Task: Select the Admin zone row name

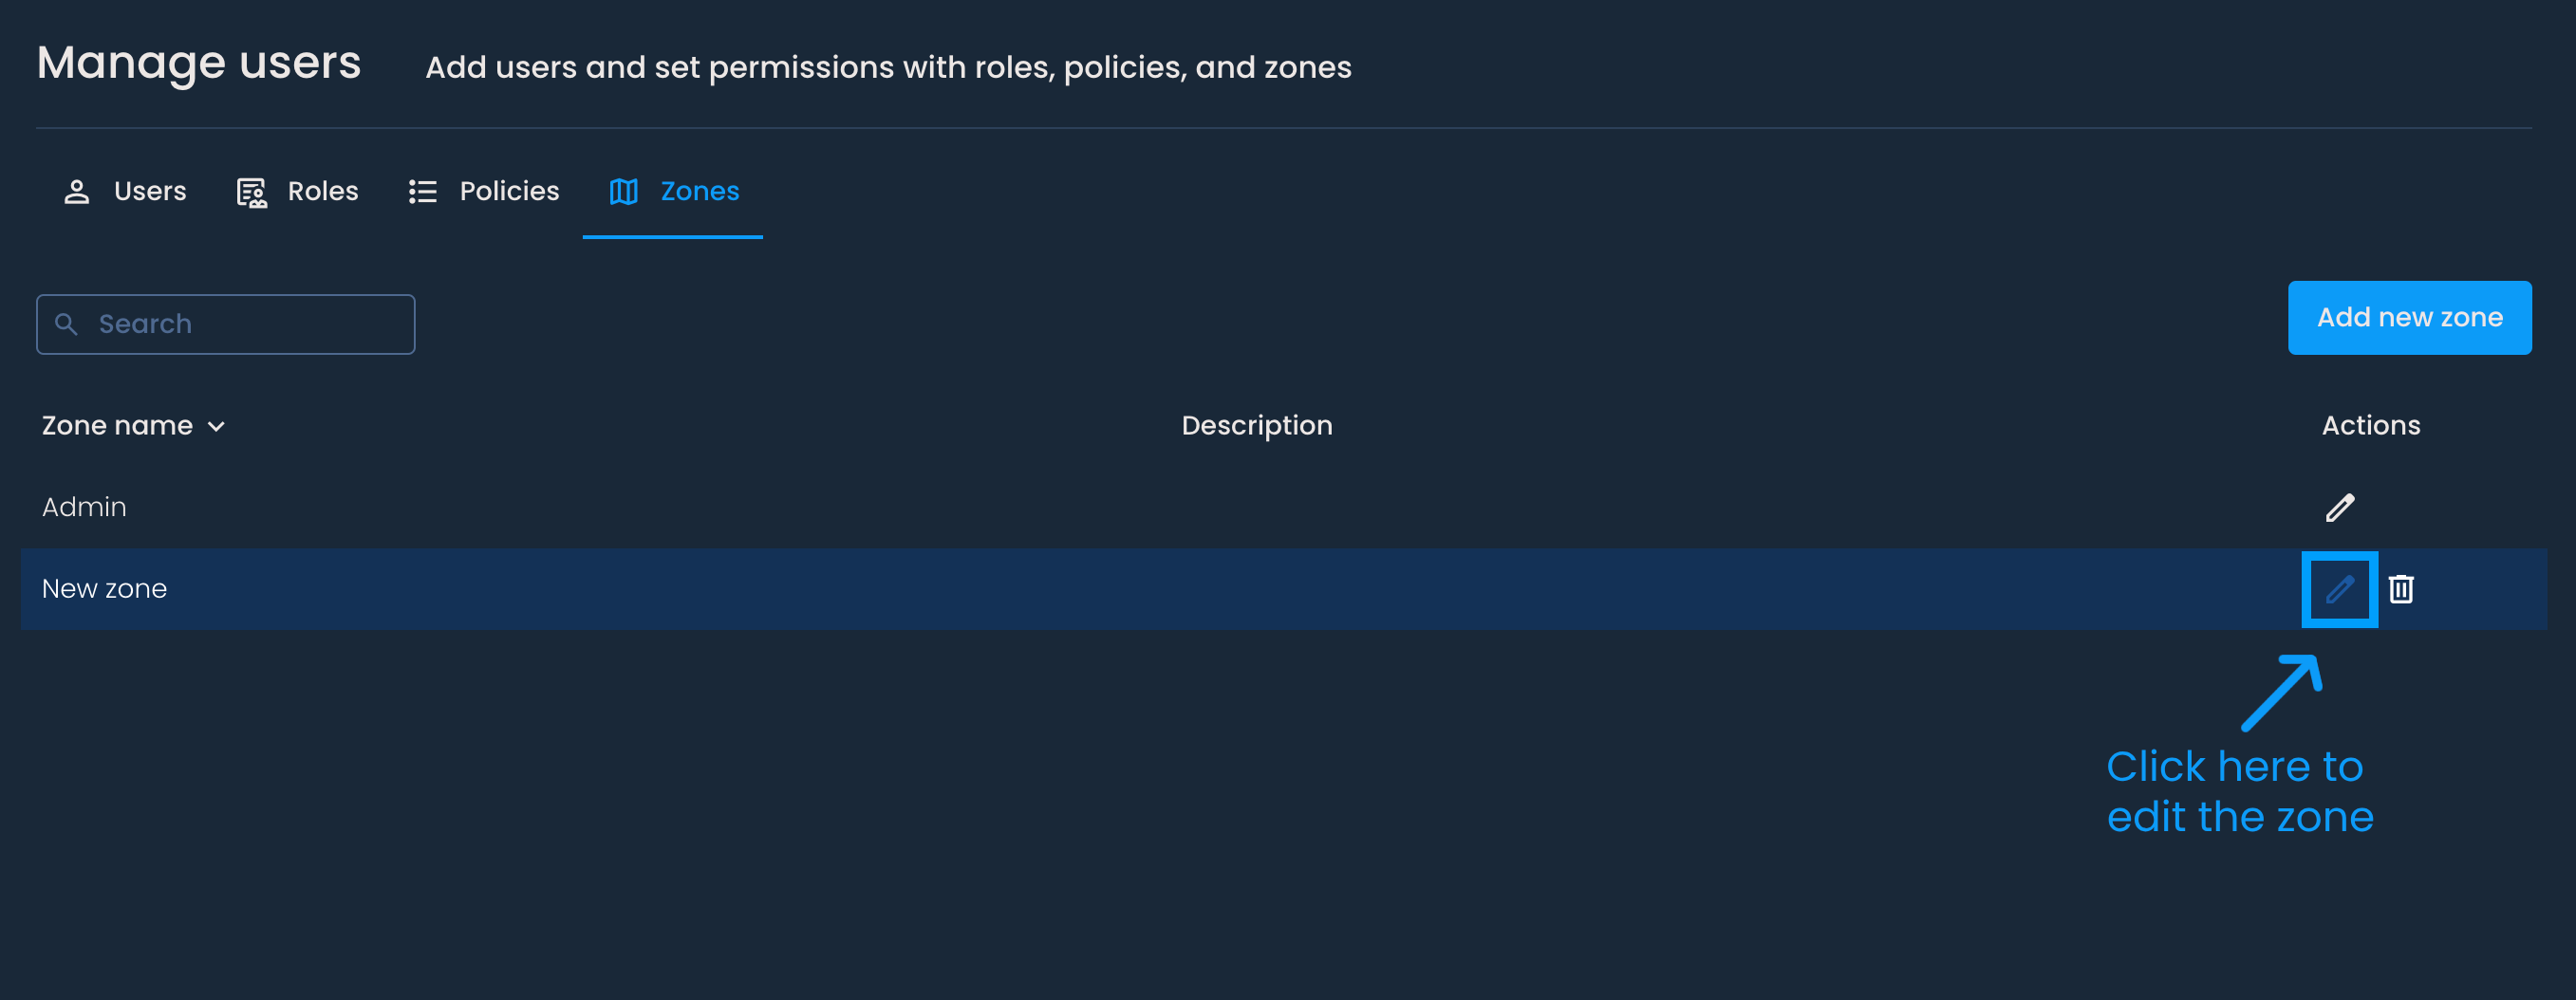Action: click(84, 507)
